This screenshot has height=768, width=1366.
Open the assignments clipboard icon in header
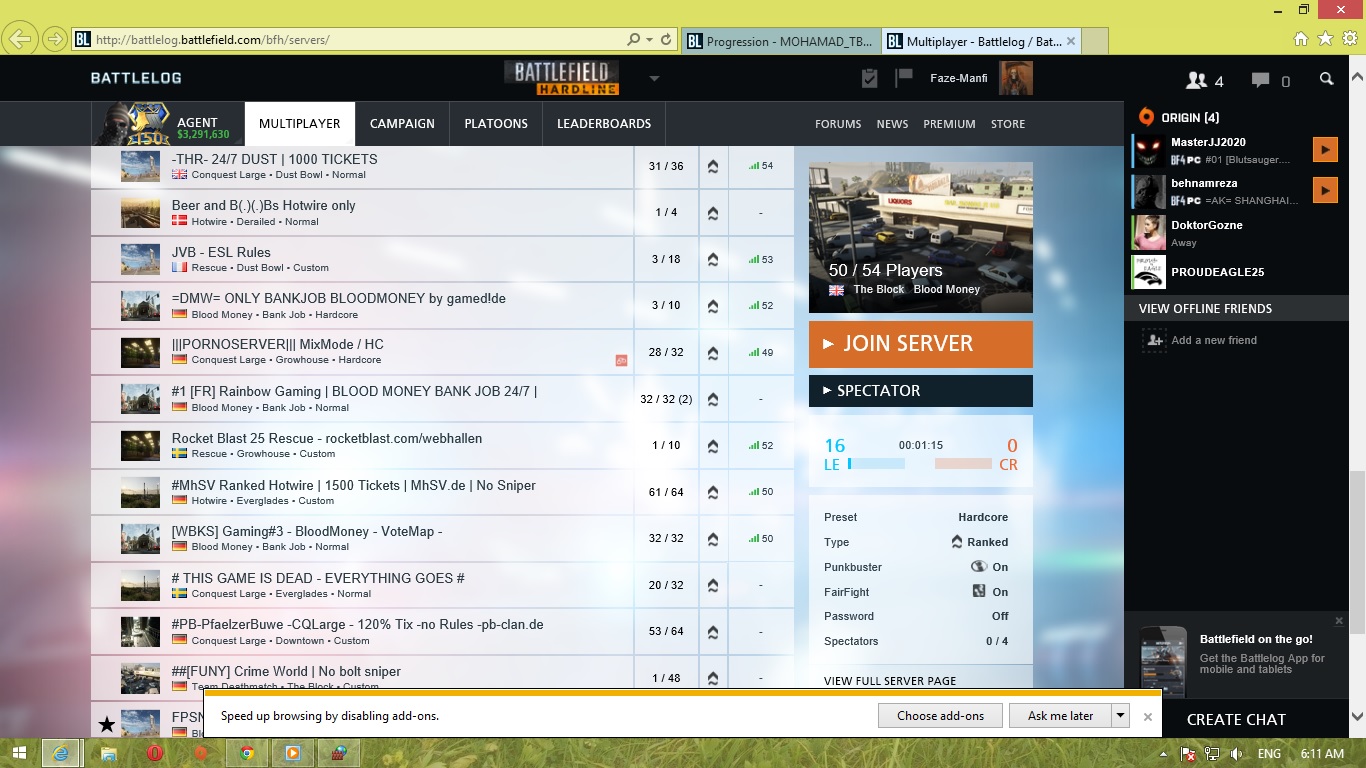(869, 78)
